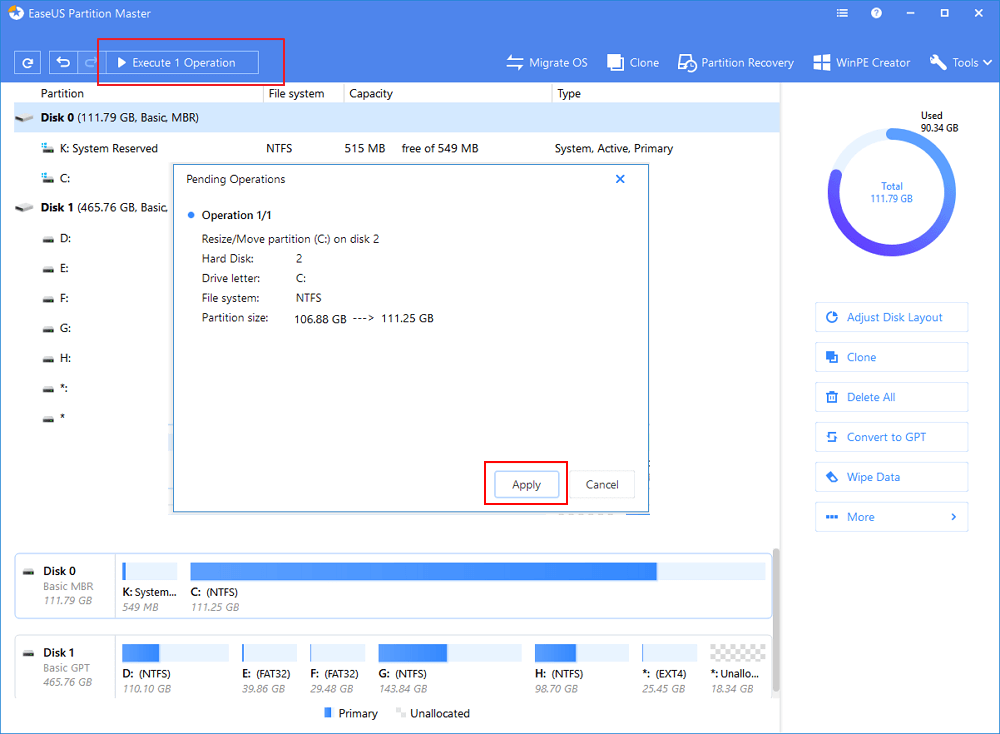Viewport: 1000px width, 734px height.
Task: Launch the Clone tool in the top toolbar
Action: pyautogui.click(x=633, y=62)
